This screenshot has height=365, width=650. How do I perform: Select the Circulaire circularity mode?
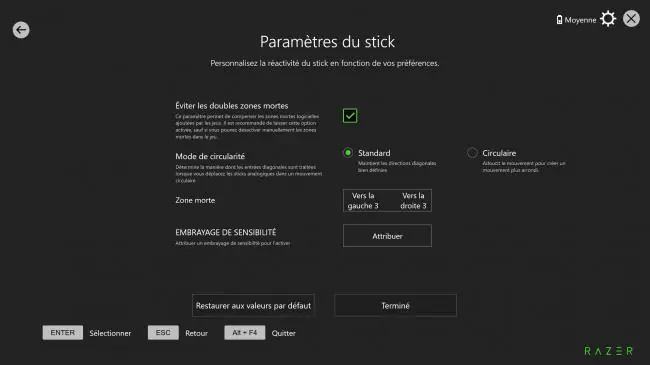(x=472, y=153)
